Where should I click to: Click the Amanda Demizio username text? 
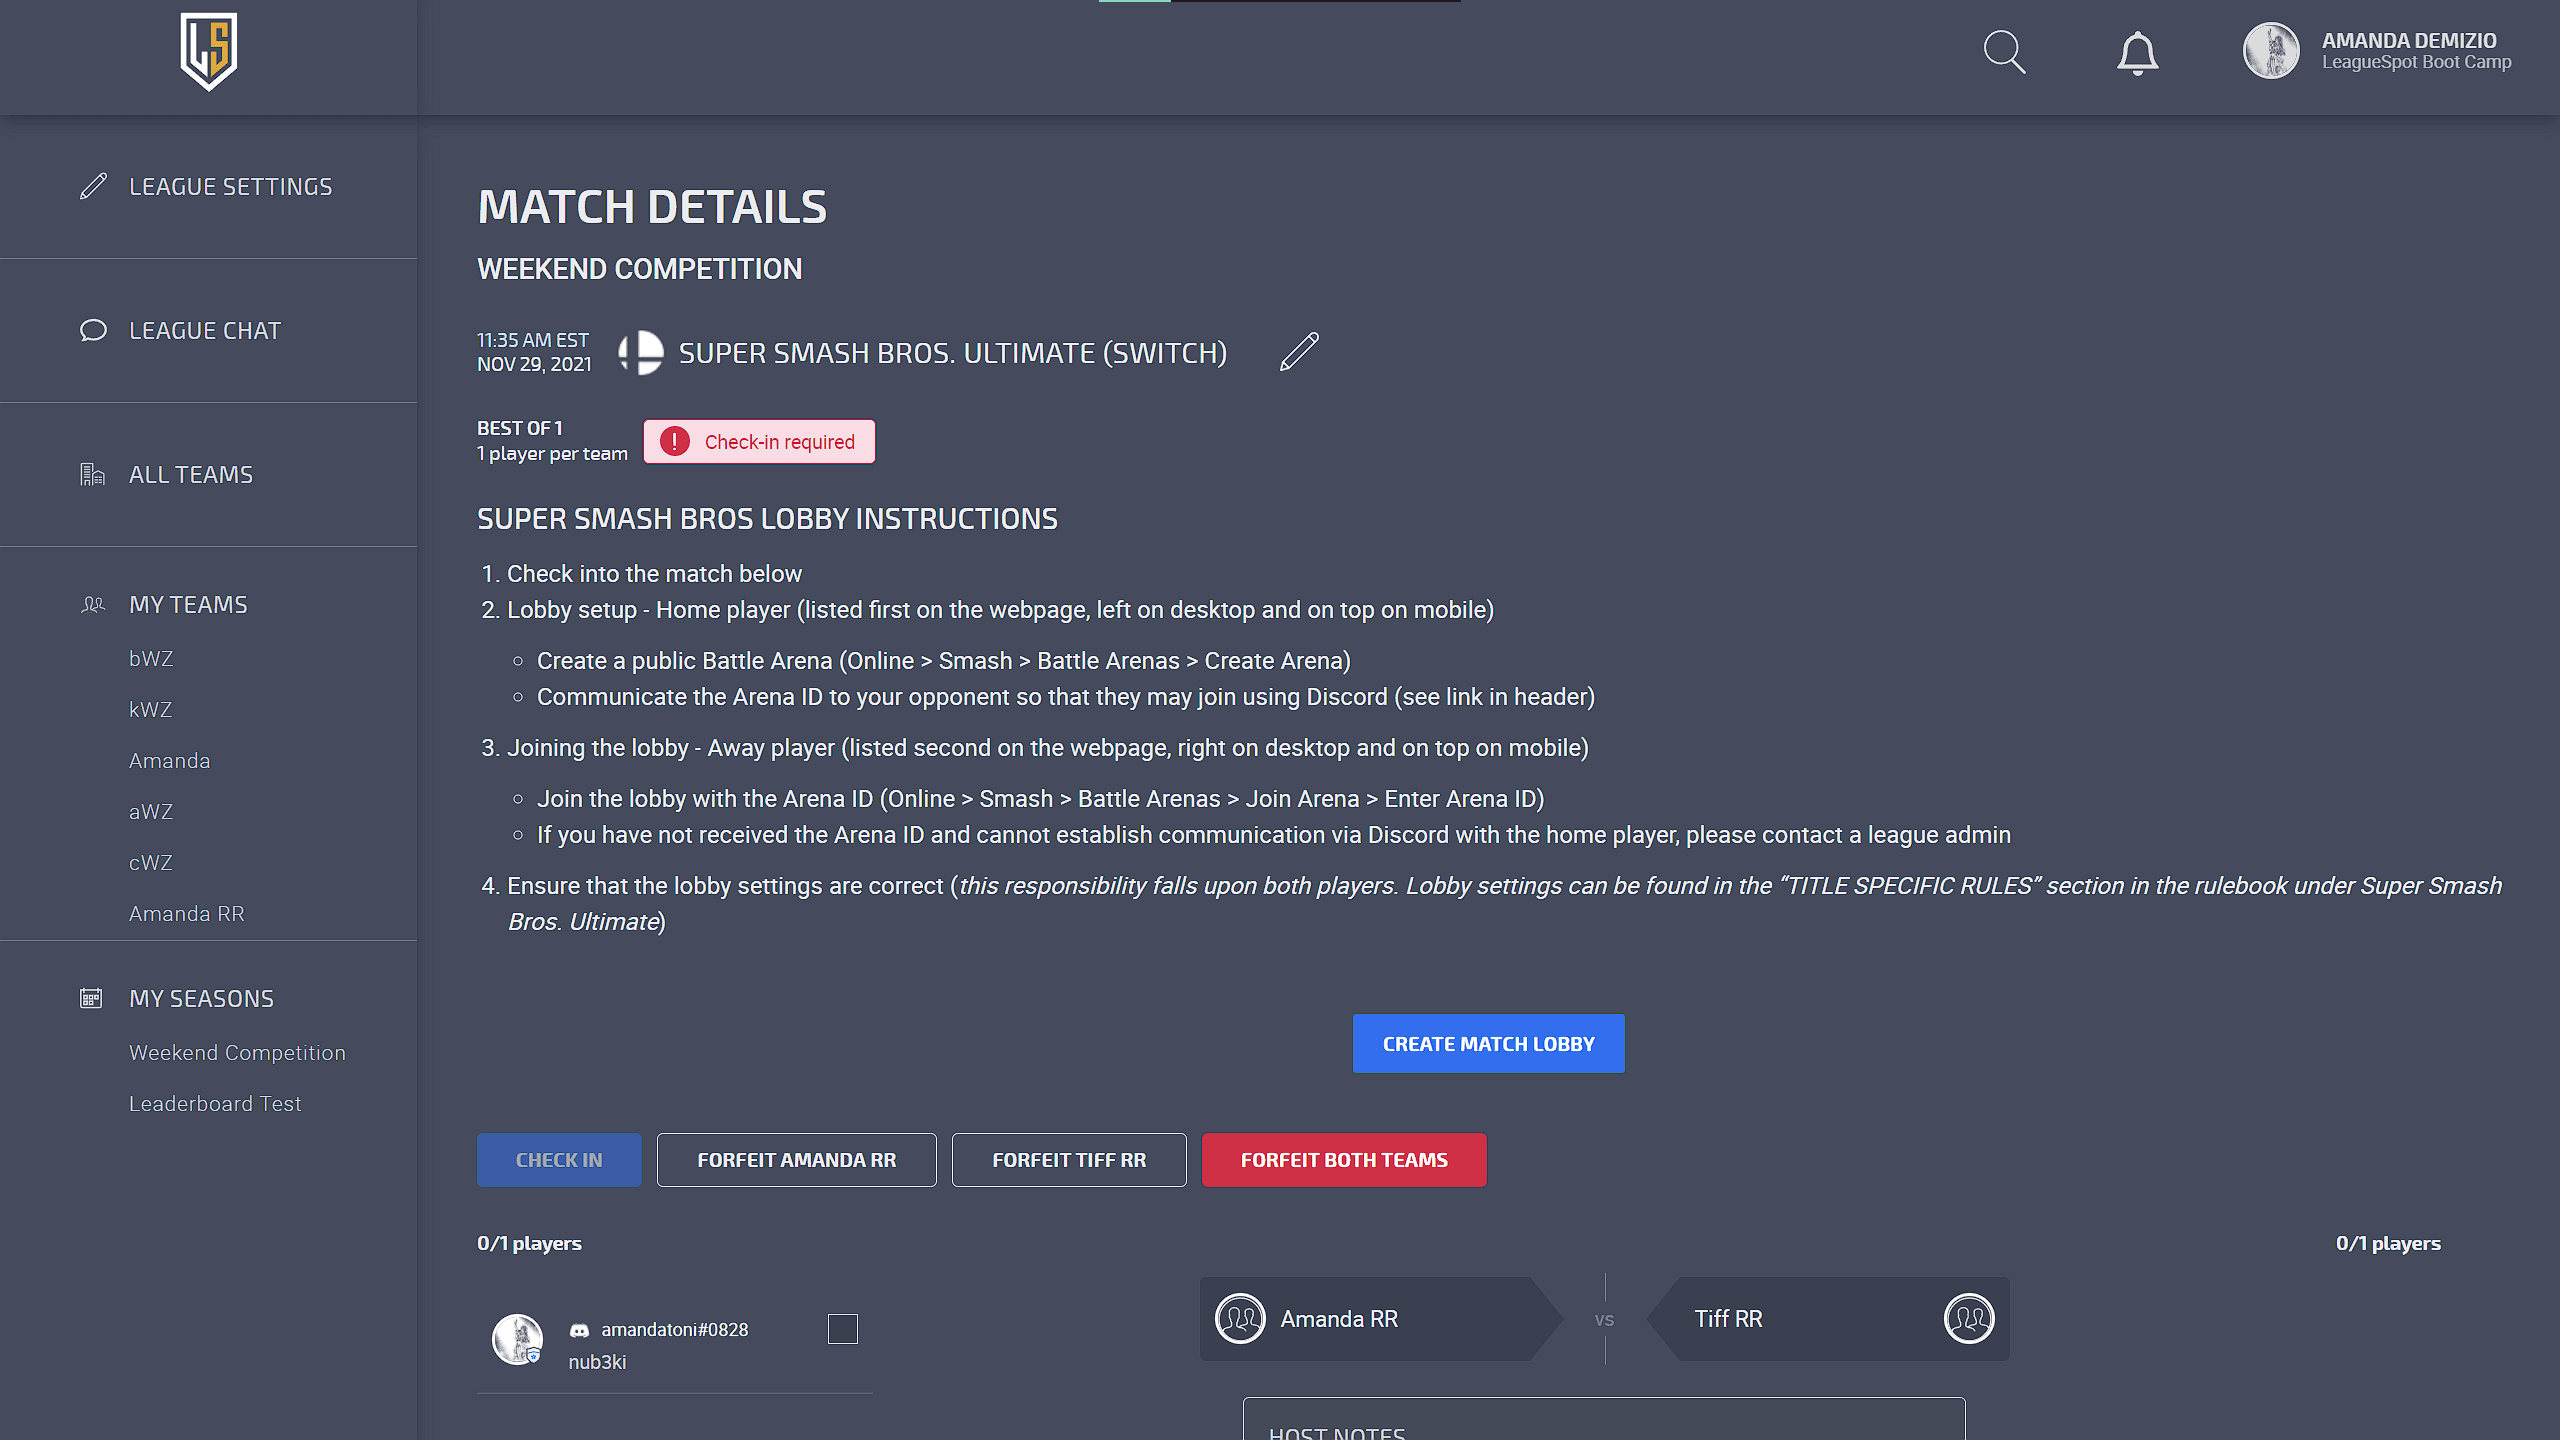tap(2409, 41)
